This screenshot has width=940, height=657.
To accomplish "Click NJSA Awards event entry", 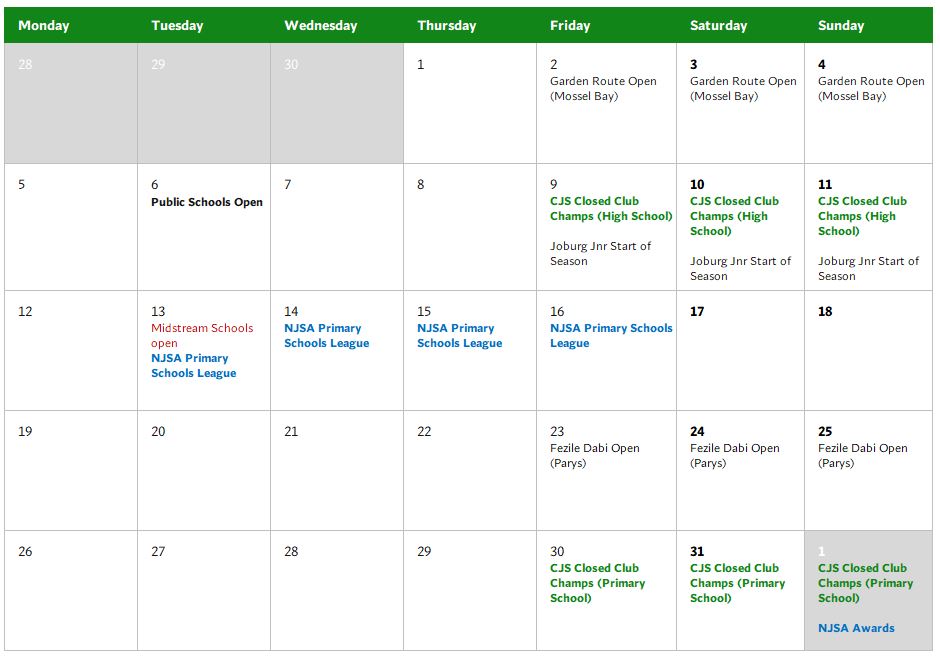I will [x=856, y=628].
